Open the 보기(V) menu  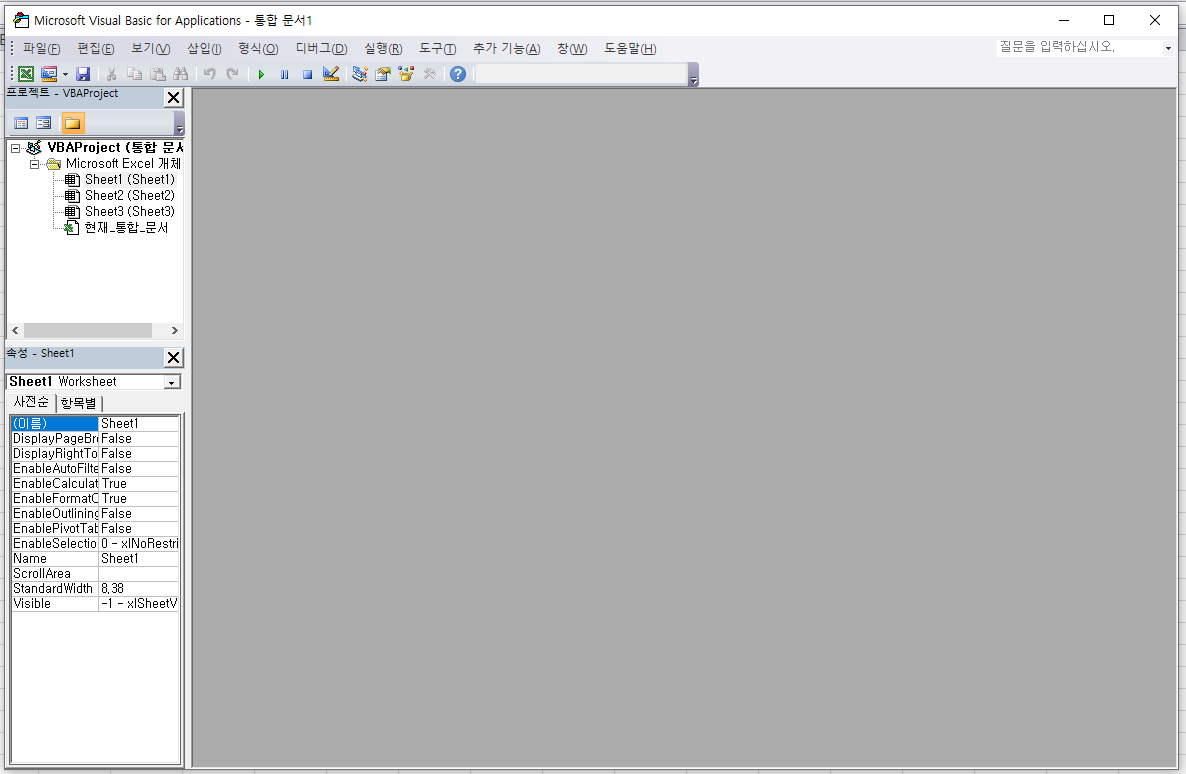pyautogui.click(x=151, y=48)
